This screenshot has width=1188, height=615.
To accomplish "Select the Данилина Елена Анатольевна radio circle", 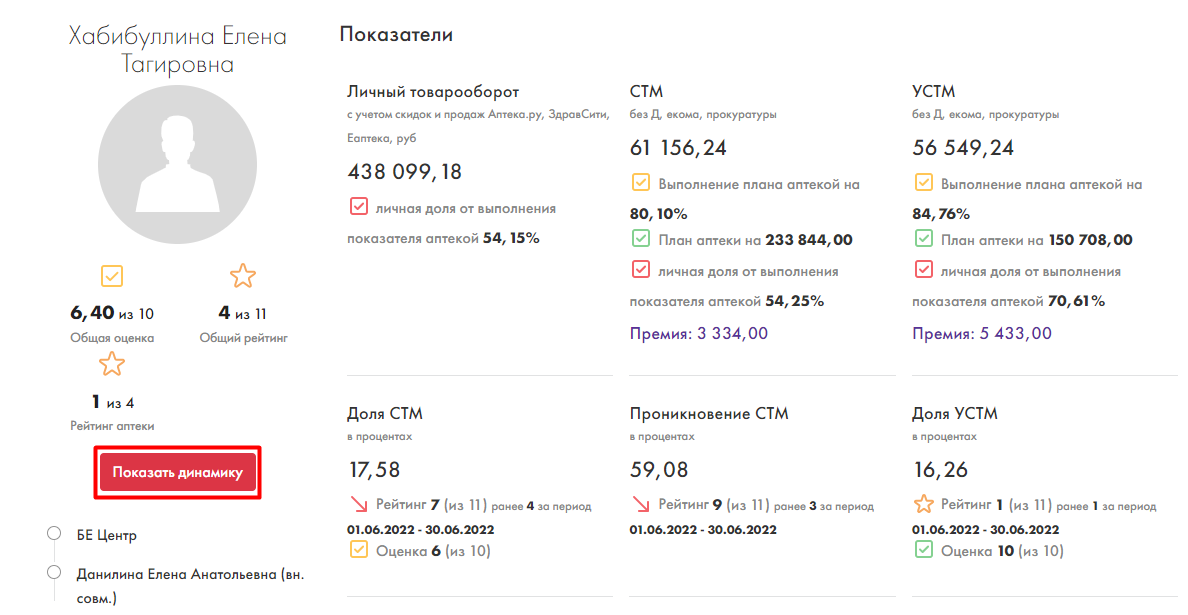I will (x=55, y=573).
